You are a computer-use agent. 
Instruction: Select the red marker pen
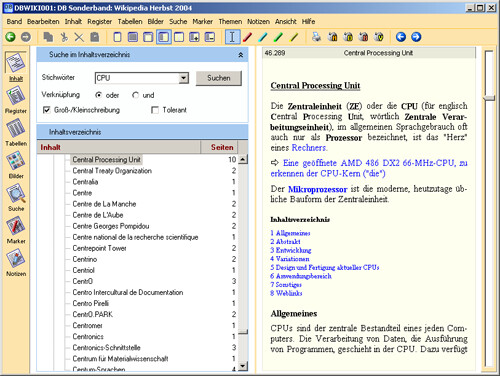(x=247, y=37)
